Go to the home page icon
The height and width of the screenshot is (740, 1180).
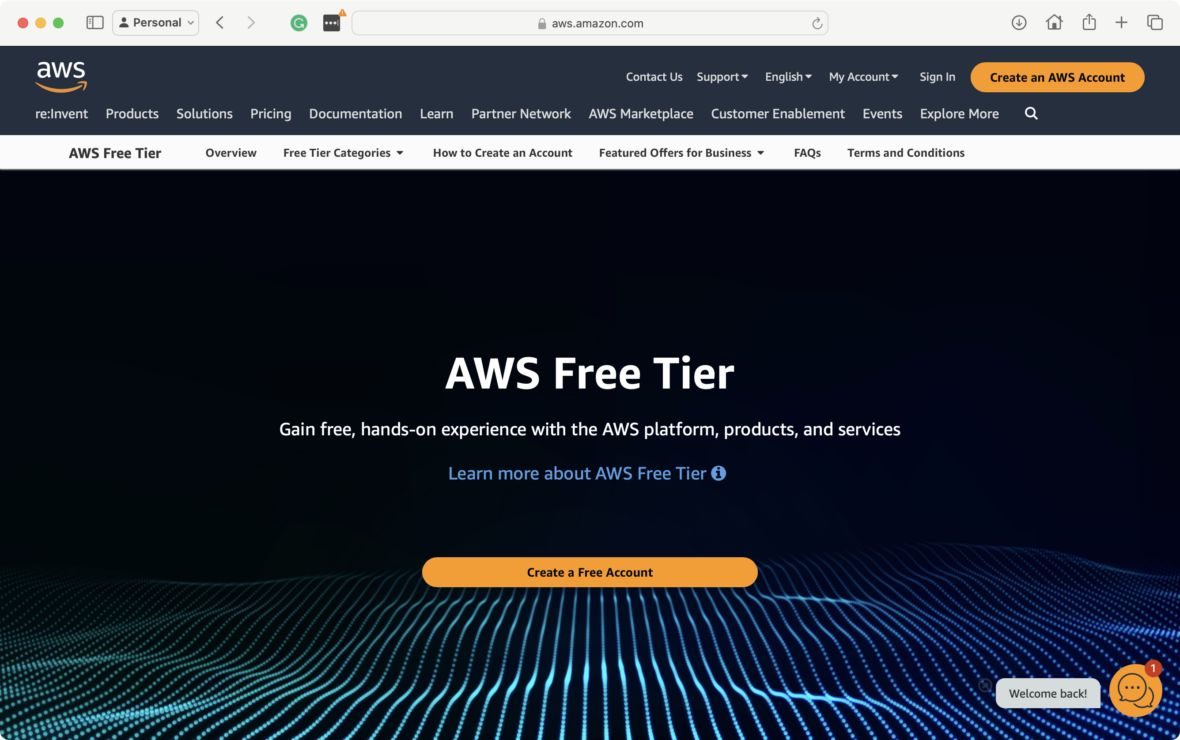(1054, 23)
